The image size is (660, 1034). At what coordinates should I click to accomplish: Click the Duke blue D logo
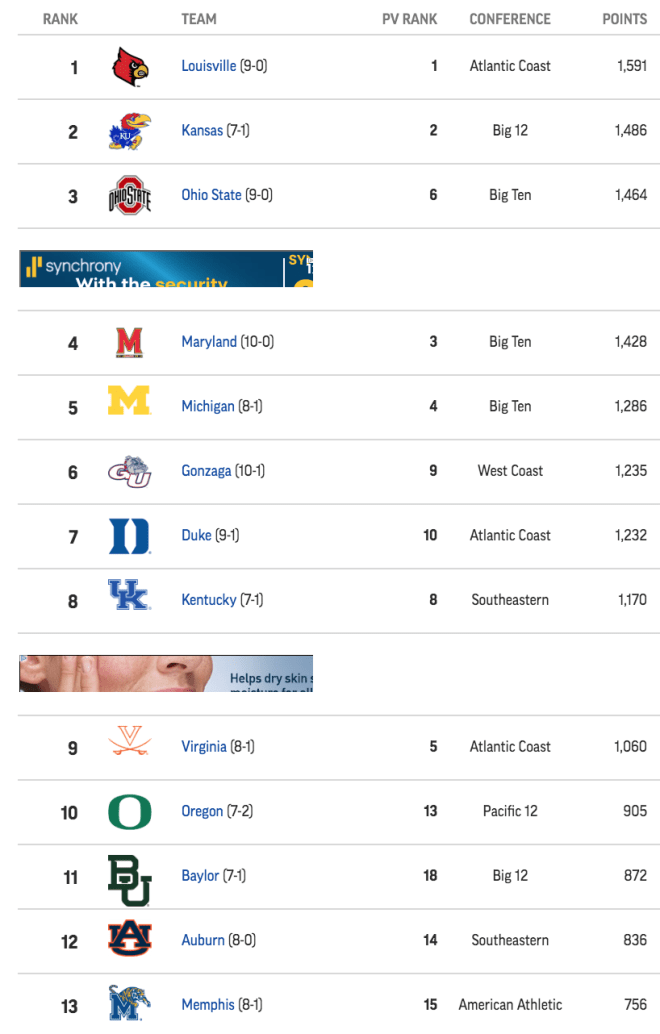click(x=129, y=535)
